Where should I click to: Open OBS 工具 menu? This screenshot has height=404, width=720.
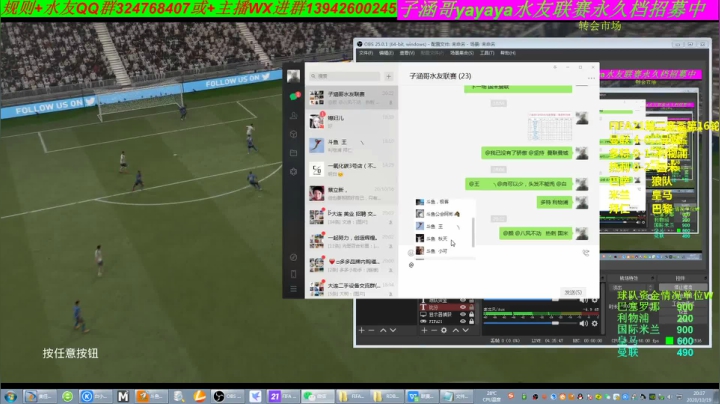click(487, 53)
